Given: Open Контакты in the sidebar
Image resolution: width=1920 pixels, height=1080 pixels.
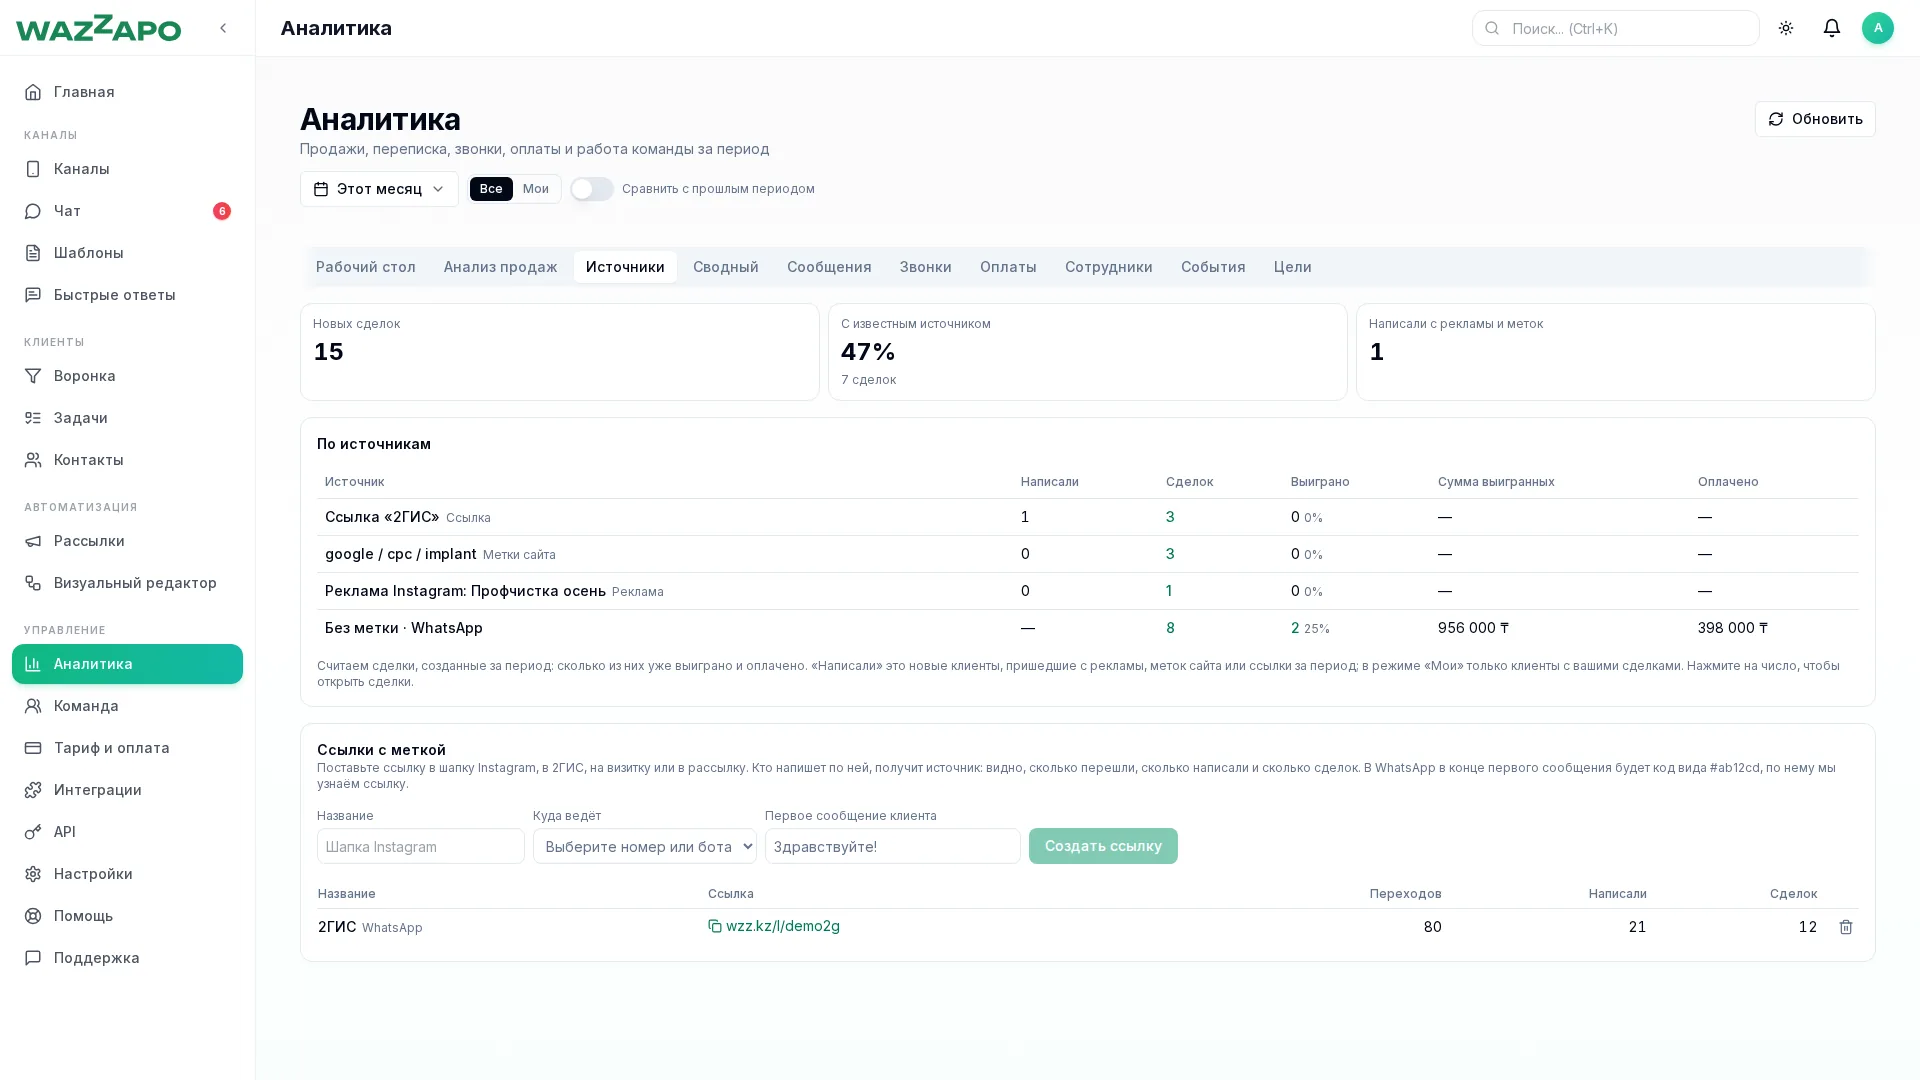Looking at the screenshot, I should [127, 460].
